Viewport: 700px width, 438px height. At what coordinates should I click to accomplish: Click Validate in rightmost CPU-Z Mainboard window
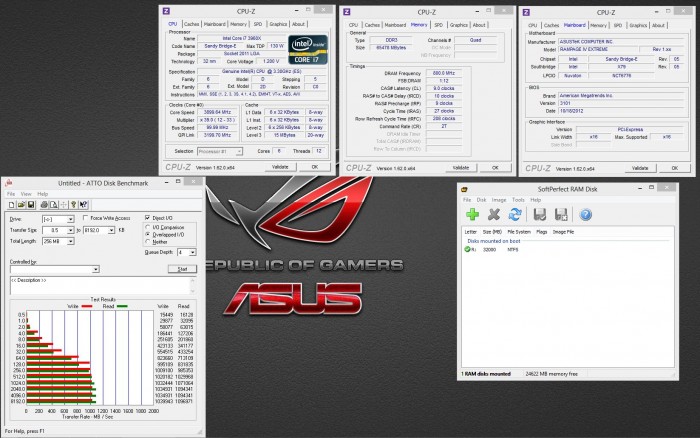click(x=640, y=168)
